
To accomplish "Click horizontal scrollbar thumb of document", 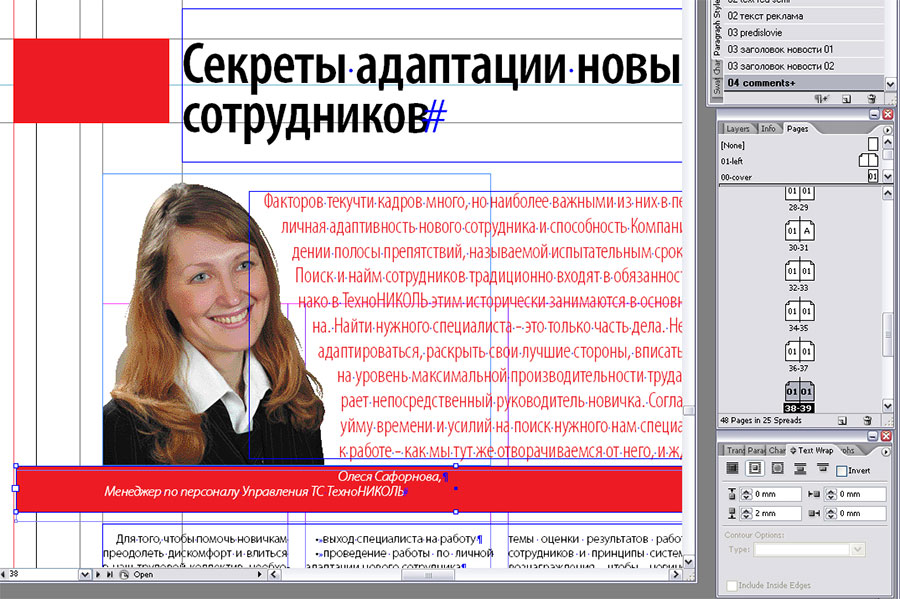I will coord(428,575).
